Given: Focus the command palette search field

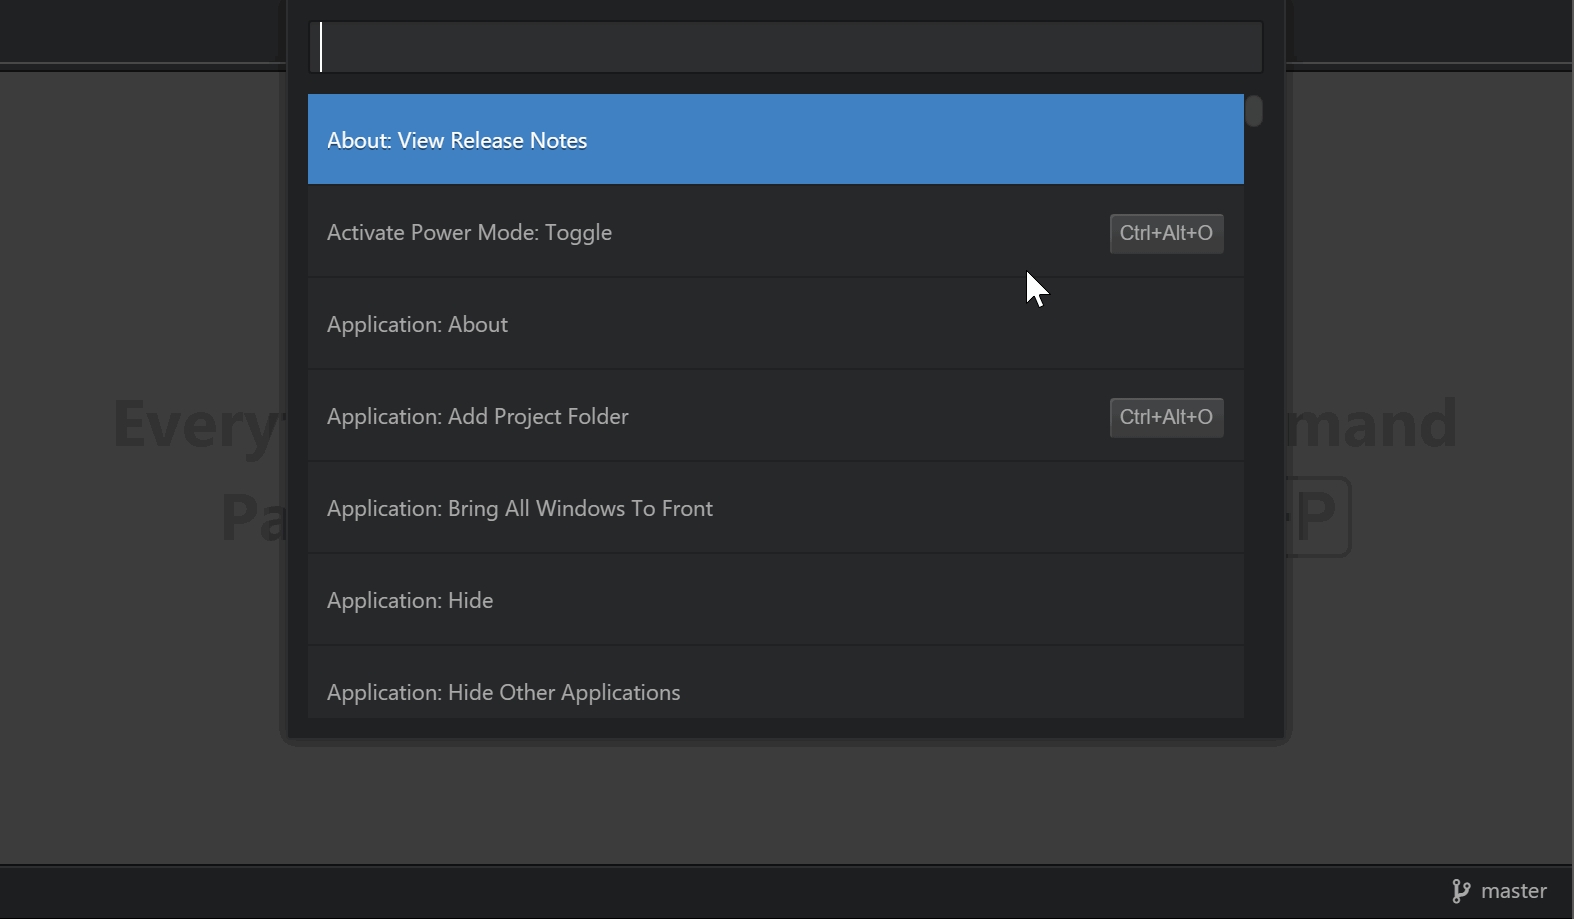Looking at the screenshot, I should [785, 47].
